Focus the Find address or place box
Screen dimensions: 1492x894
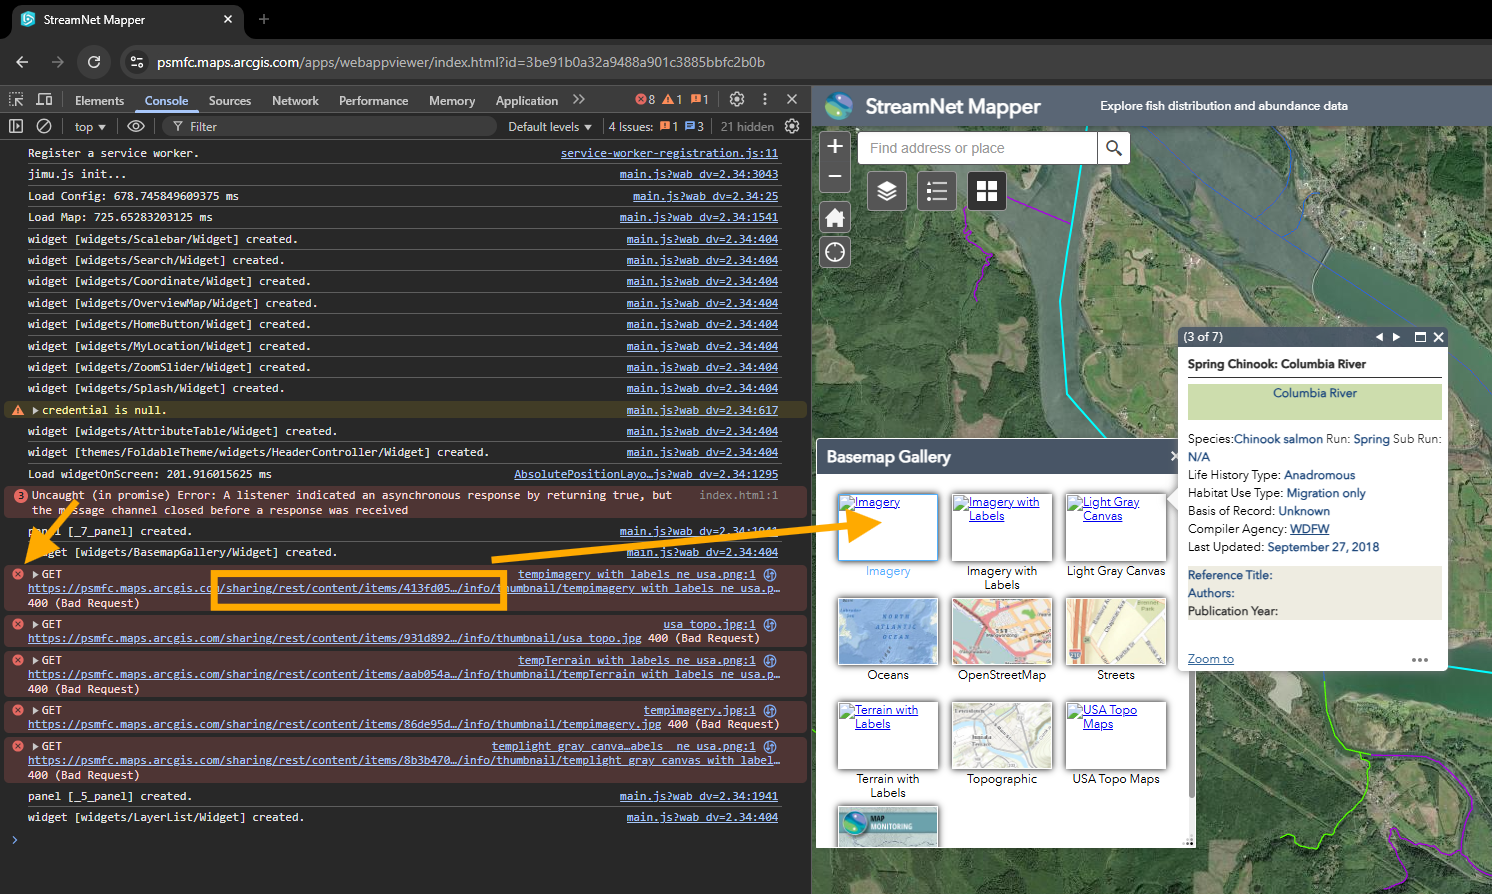(x=977, y=148)
